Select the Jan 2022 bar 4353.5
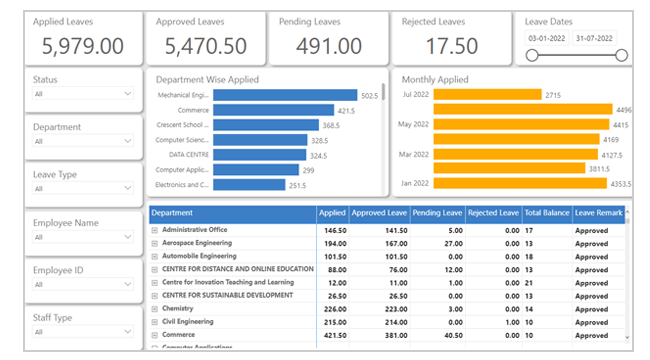 520,183
